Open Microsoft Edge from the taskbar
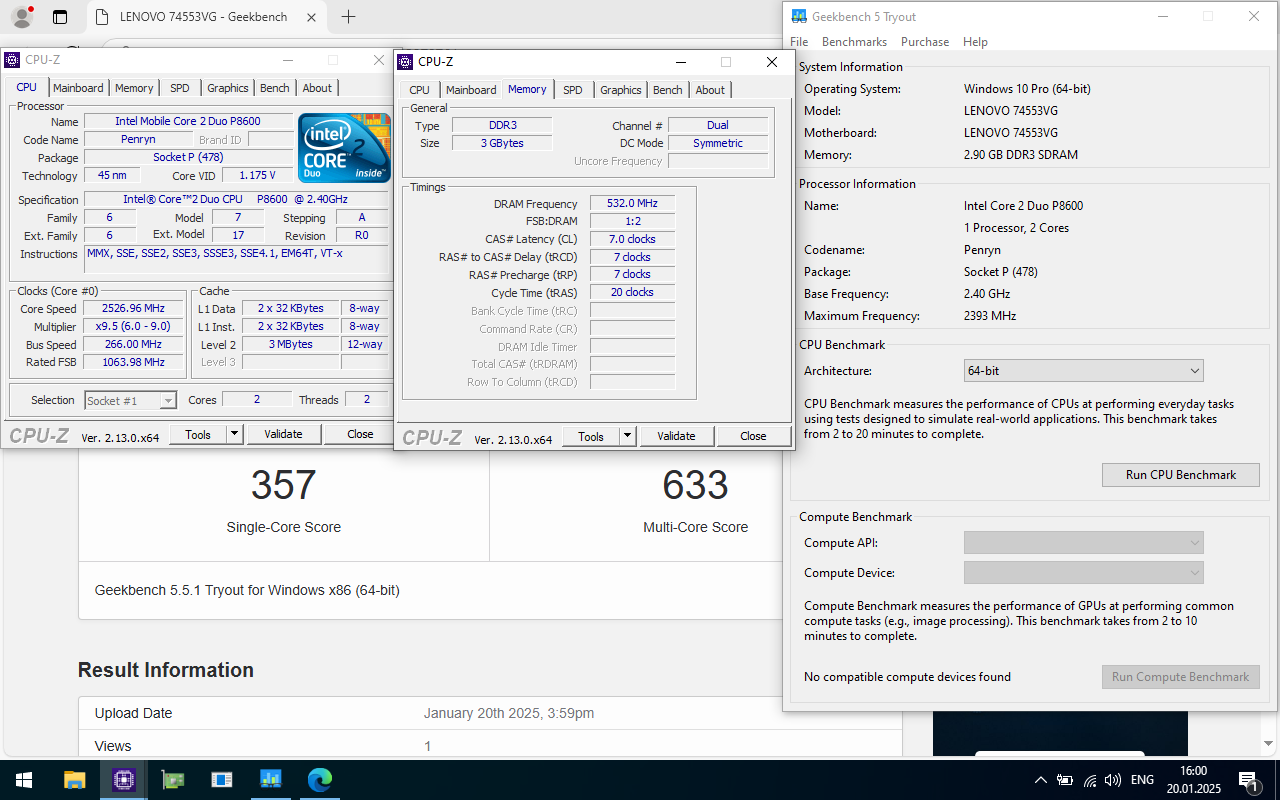 tap(320, 780)
